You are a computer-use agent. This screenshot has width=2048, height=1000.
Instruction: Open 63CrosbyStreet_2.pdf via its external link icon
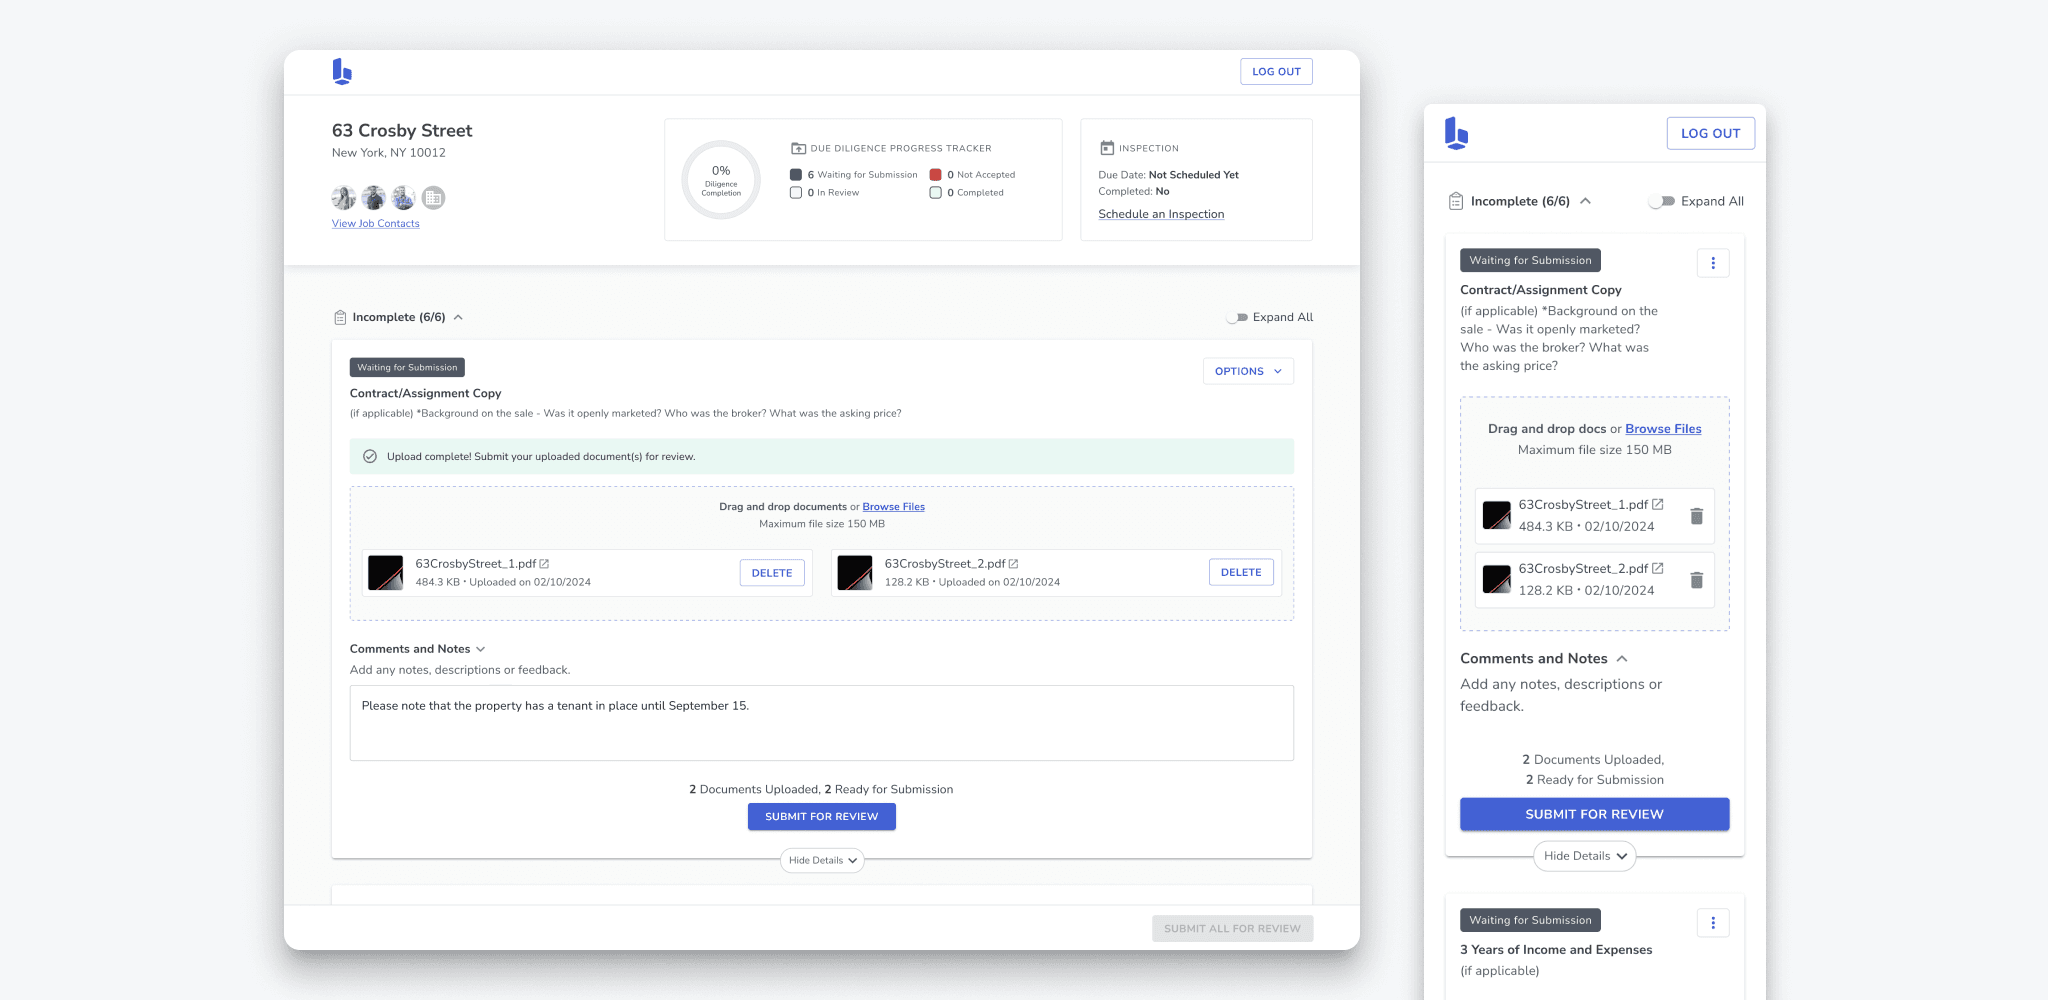coord(1014,563)
